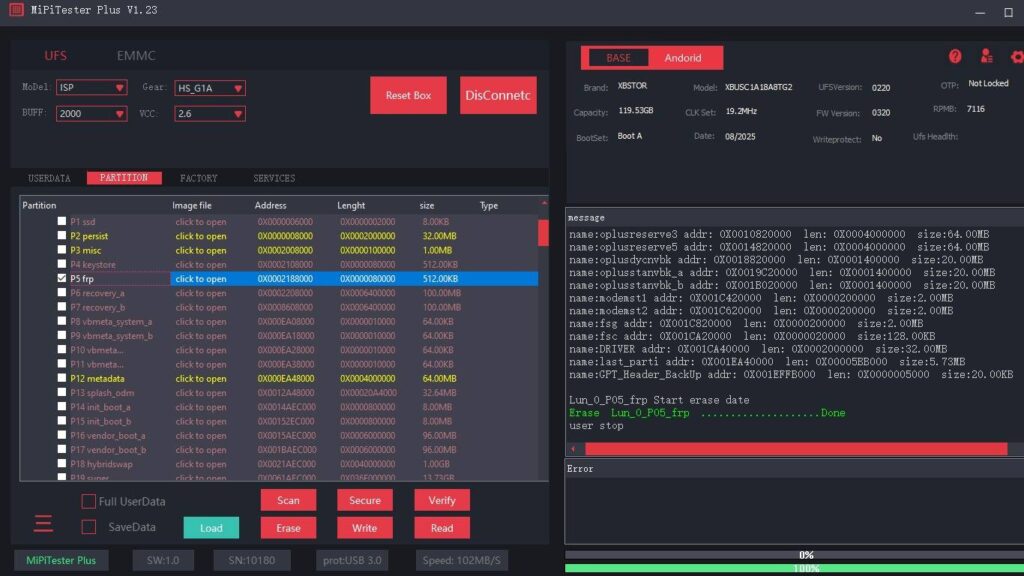This screenshot has width=1024, height=576.
Task: Uncheck the P5 frp partition checkbox
Action: [x=62, y=279]
